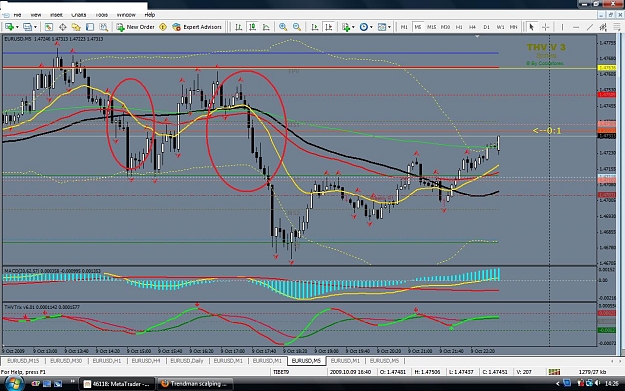Set timeframe to W1
This screenshot has height=391, width=625.
pyautogui.click(x=500, y=27)
